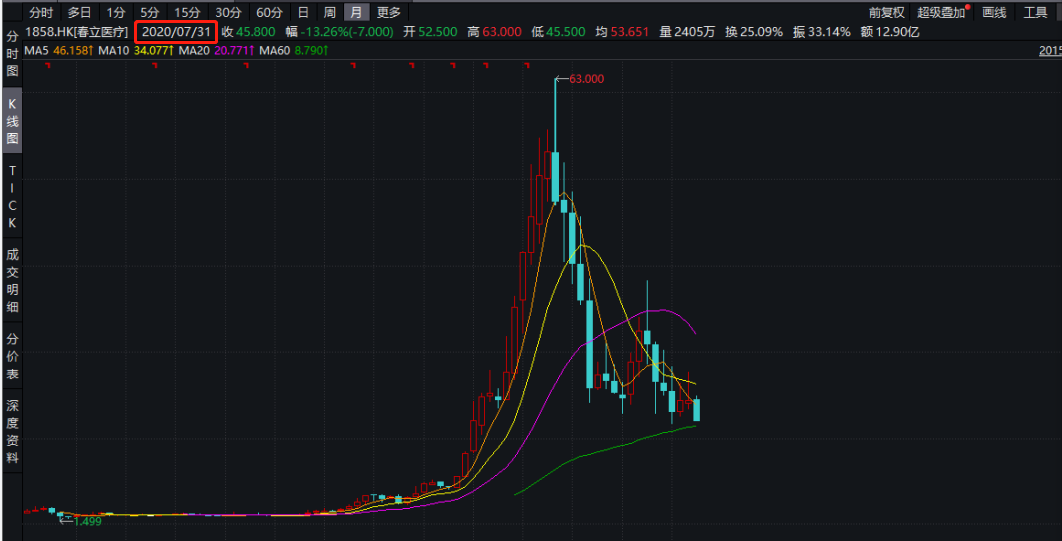Click the 均 53.651 average value
The width and height of the screenshot is (1062, 541).
click(622, 32)
